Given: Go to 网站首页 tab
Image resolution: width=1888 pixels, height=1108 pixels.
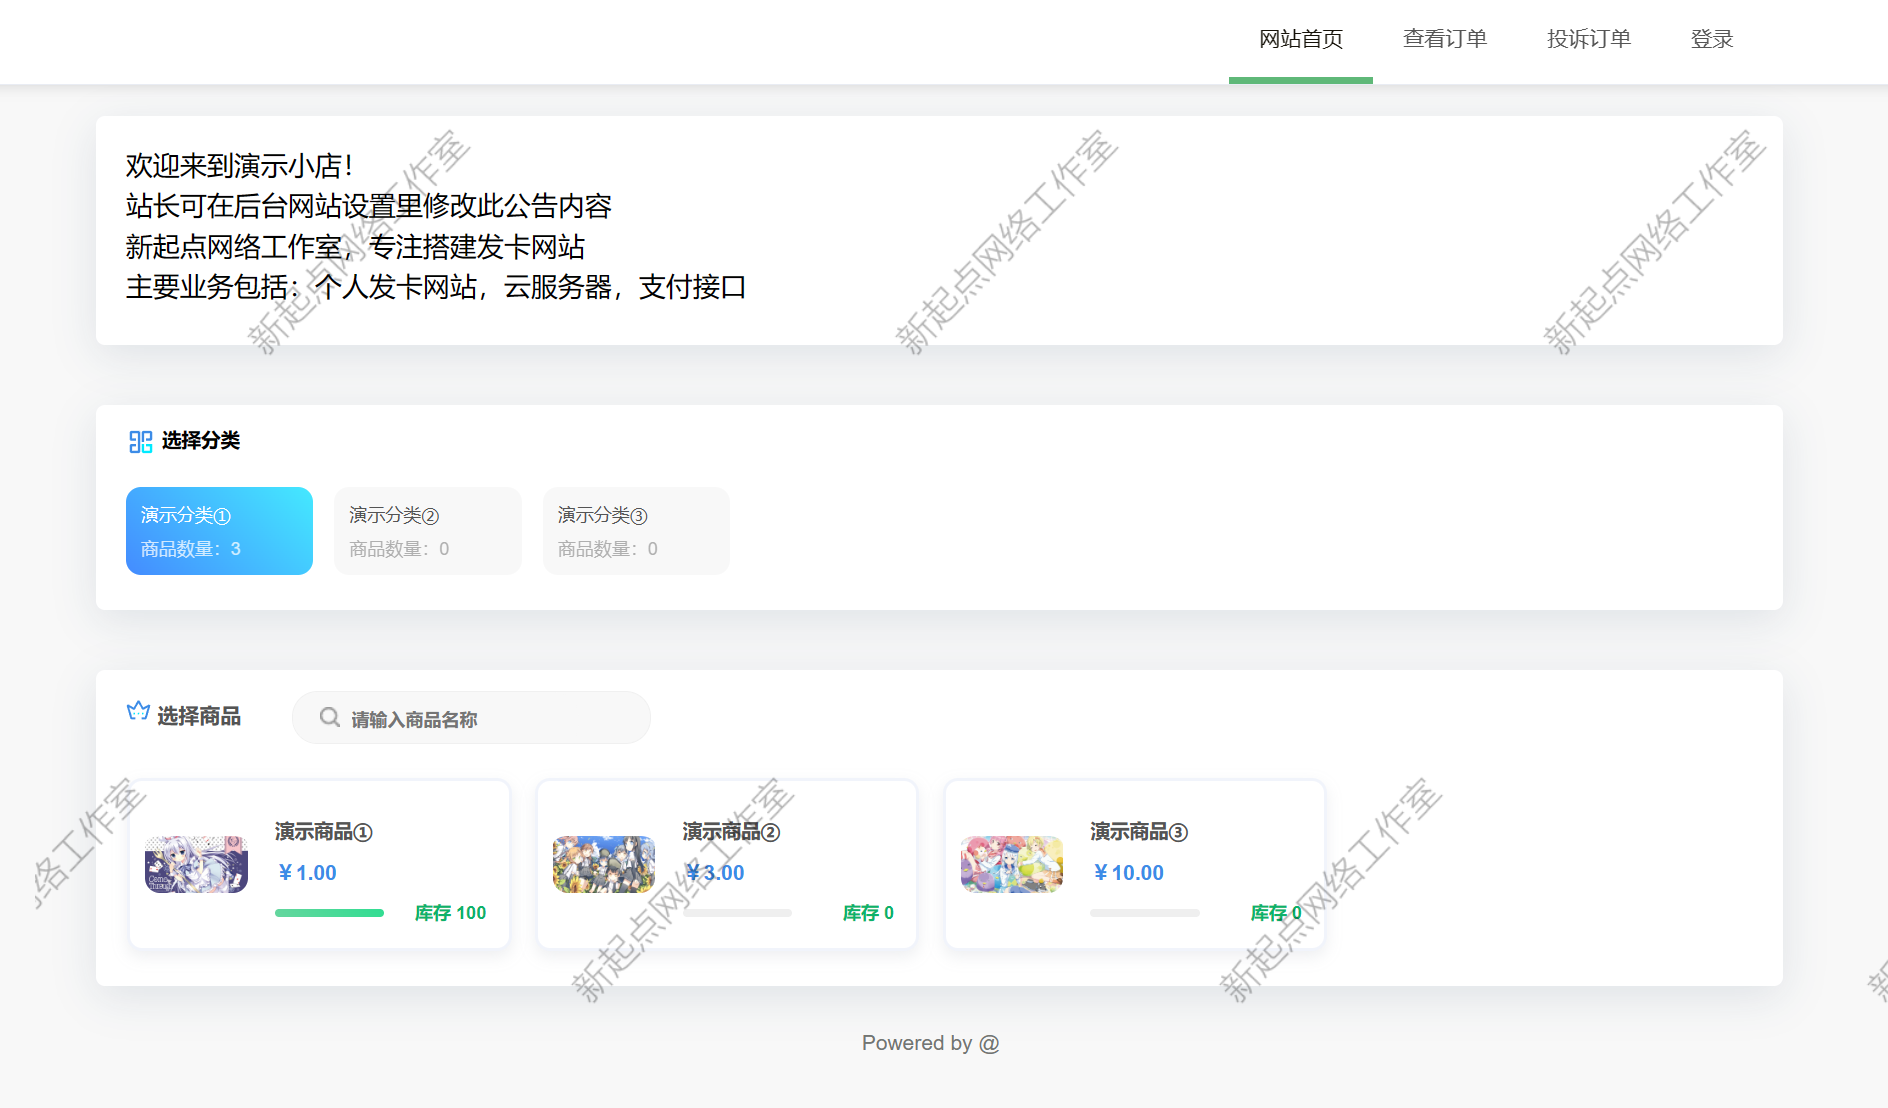Looking at the screenshot, I should 1300,38.
